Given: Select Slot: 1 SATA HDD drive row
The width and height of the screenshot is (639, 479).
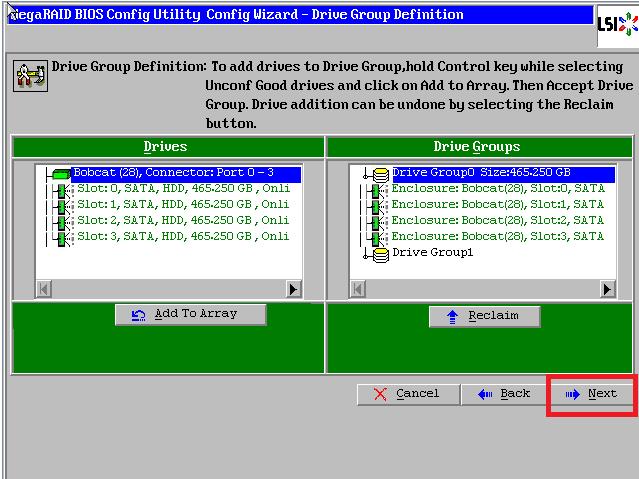Looking at the screenshot, I should pos(183,204).
